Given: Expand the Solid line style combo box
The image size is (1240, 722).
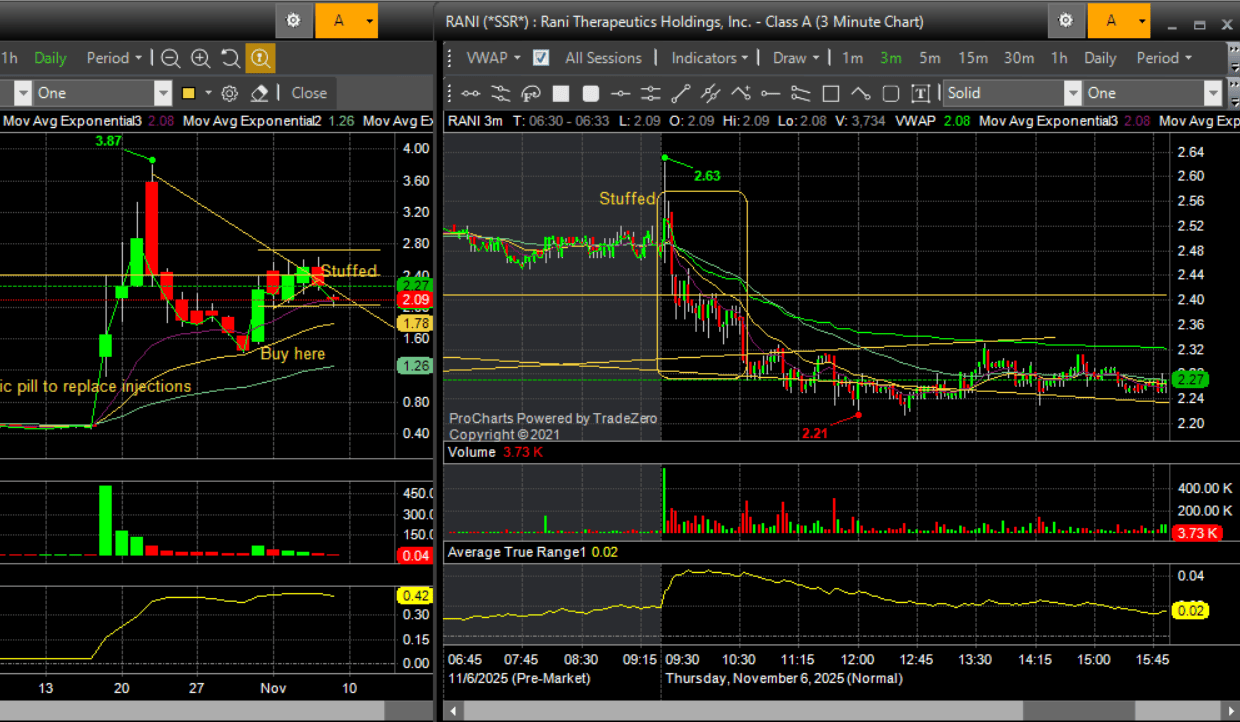Looking at the screenshot, I should click(x=1072, y=93).
